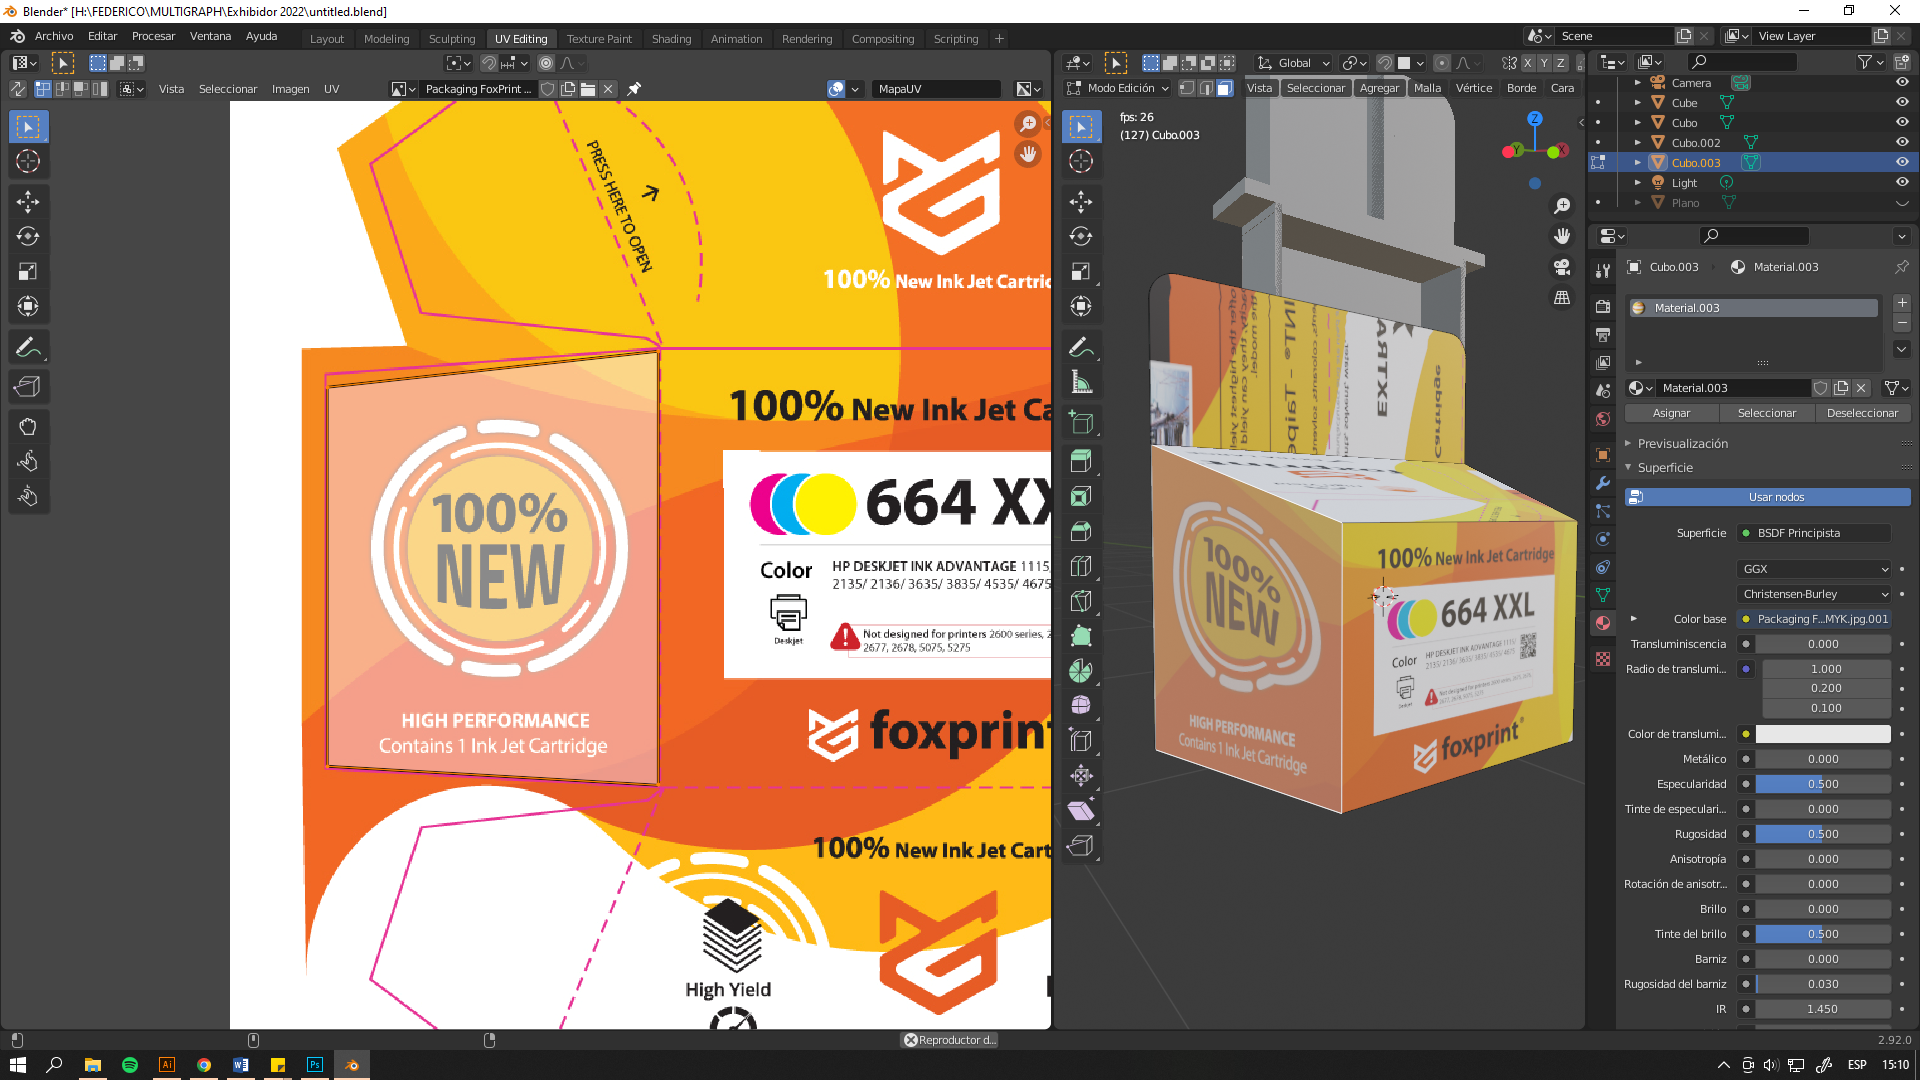
Task: Click the MapaUV field in UV editor
Action: [936, 89]
